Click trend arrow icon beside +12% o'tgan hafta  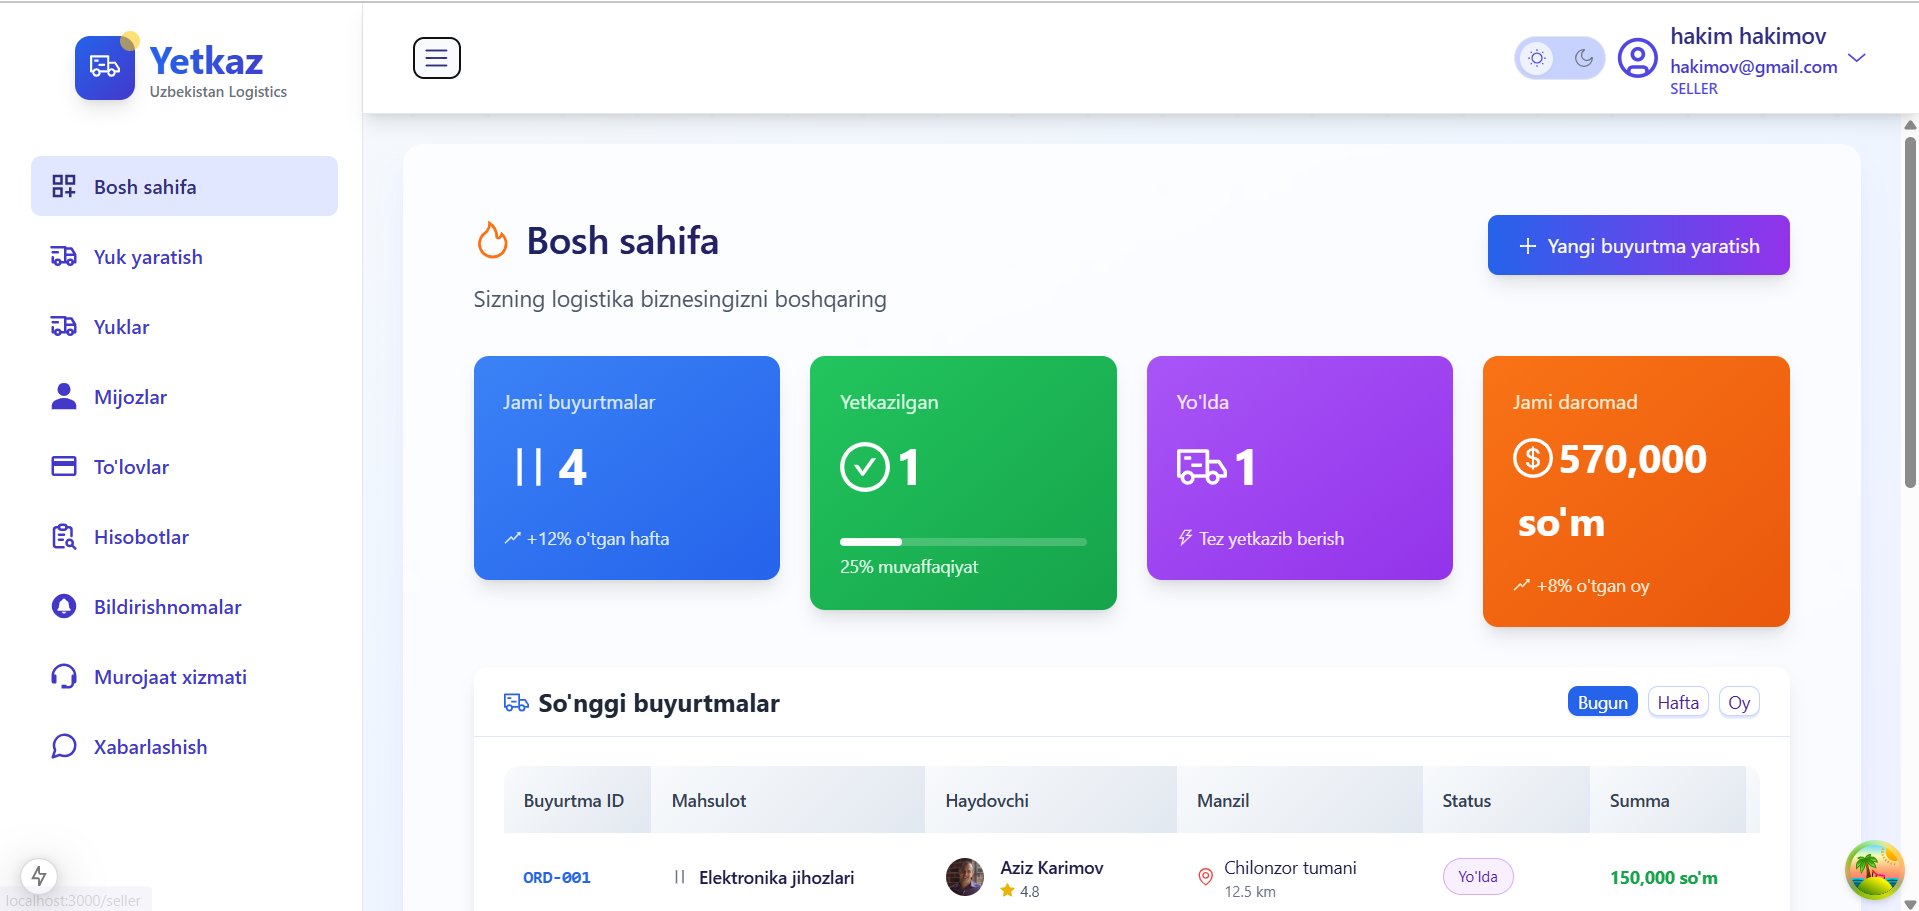pyautogui.click(x=512, y=538)
